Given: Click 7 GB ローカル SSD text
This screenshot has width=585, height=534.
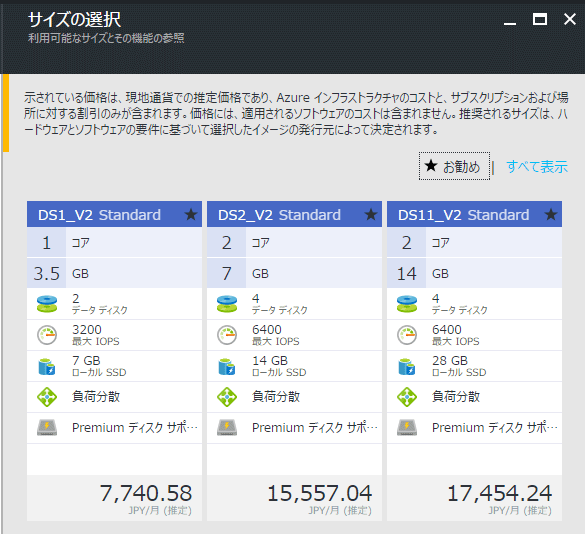Looking at the screenshot, I should click(99, 366).
